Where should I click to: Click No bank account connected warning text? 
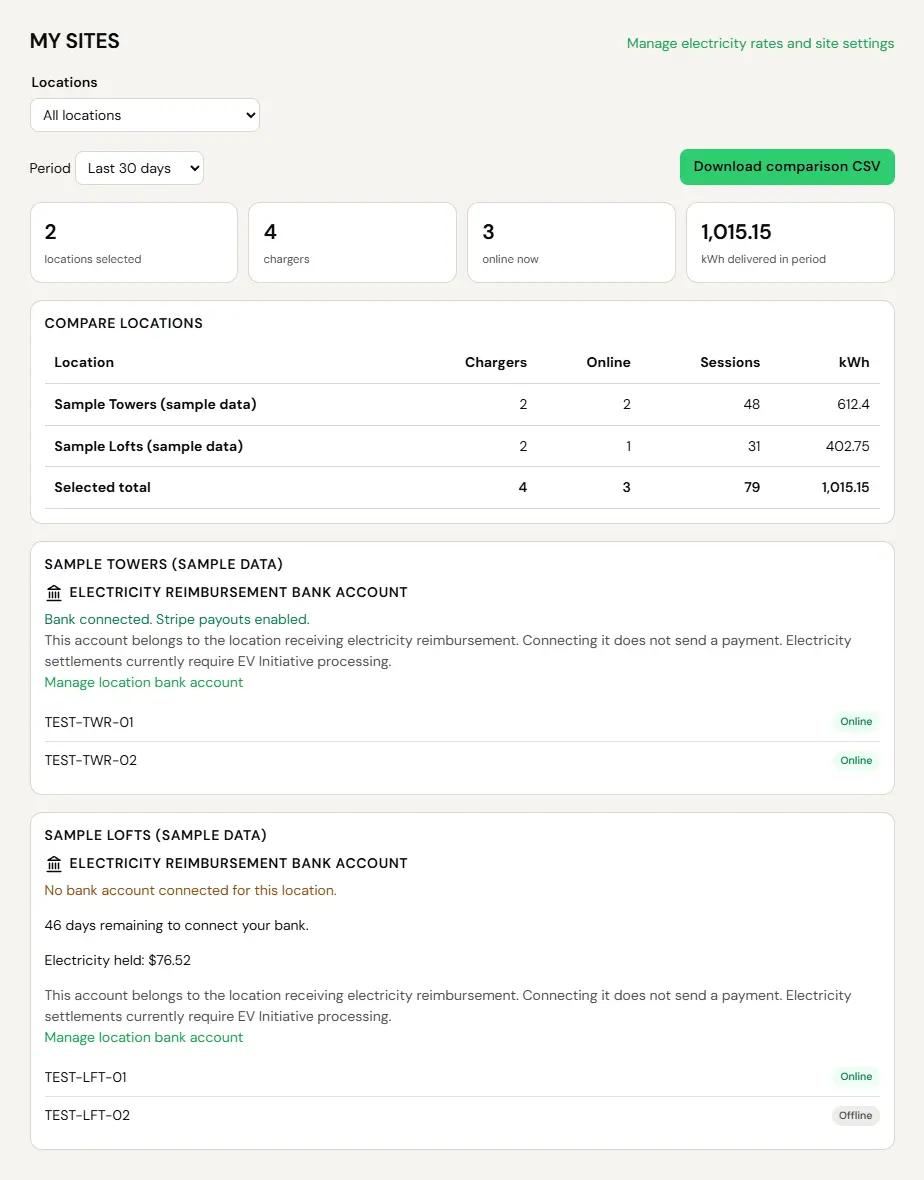pos(190,890)
